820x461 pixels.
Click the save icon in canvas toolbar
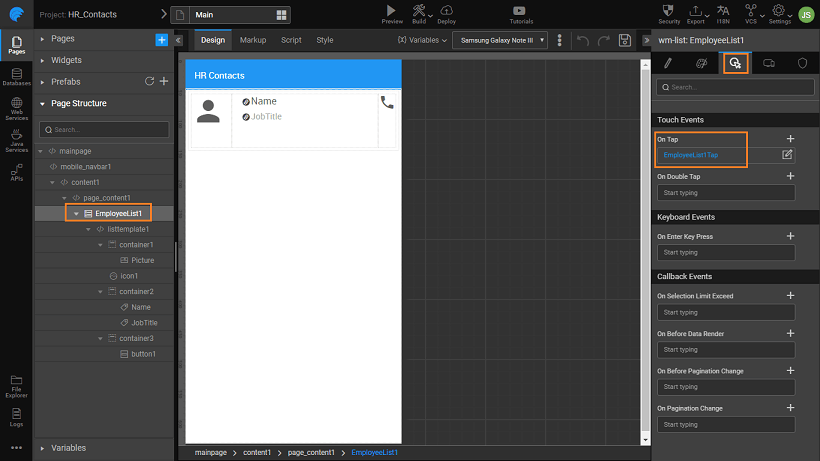pyautogui.click(x=625, y=40)
